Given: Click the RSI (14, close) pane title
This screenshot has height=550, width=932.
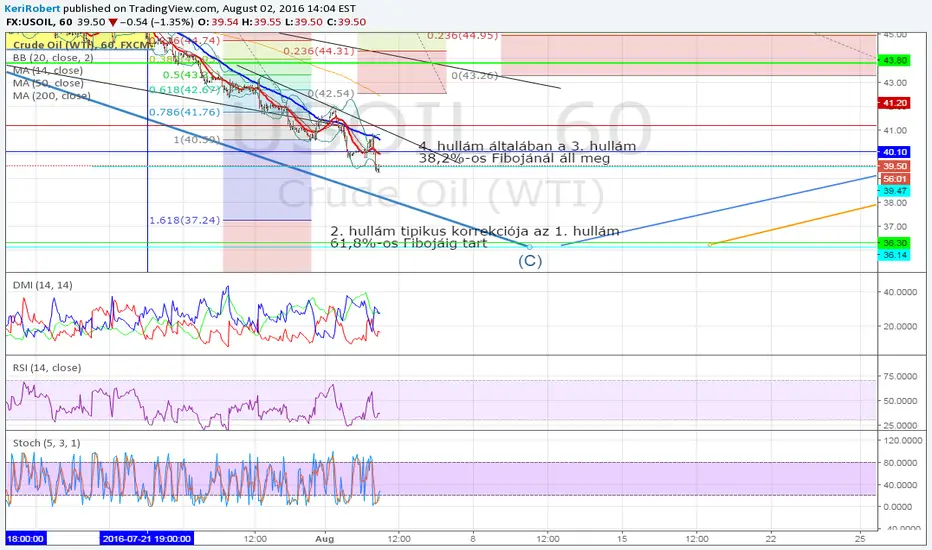Looking at the screenshot, I should pos(47,367).
